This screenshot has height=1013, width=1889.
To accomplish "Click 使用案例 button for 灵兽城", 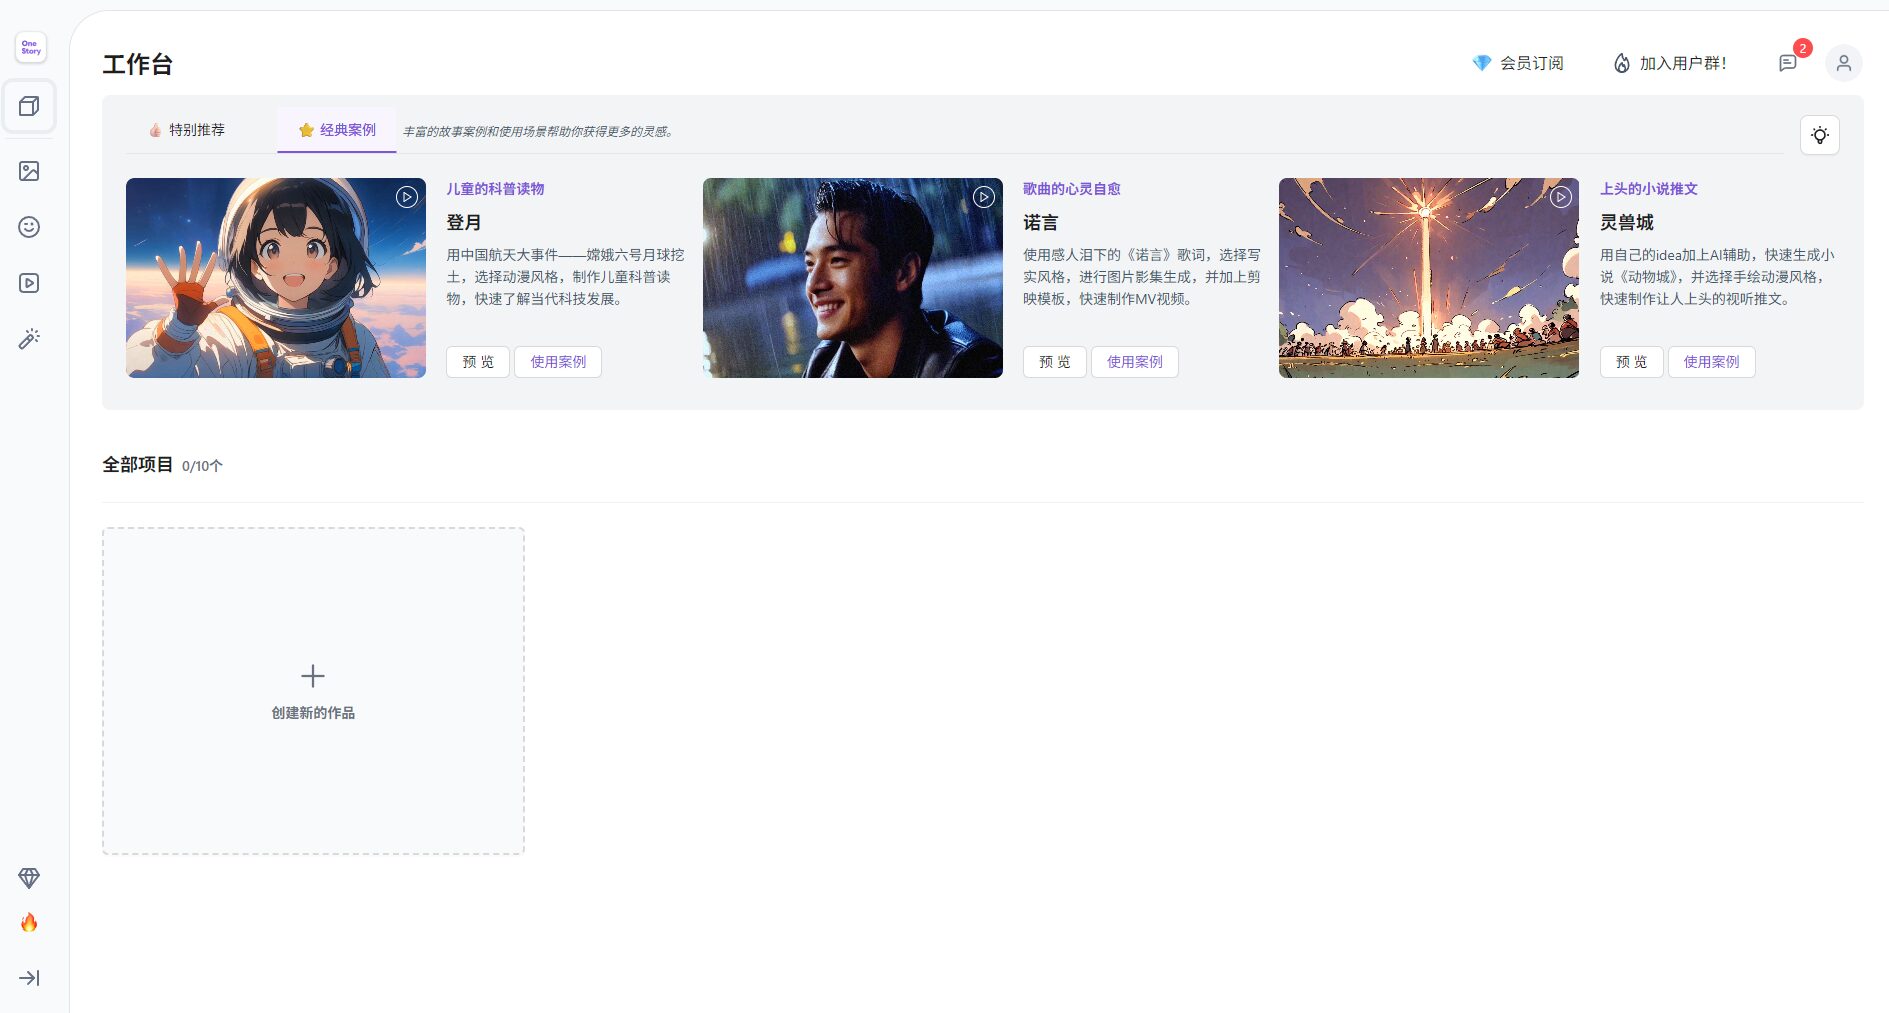I will (x=1712, y=362).
